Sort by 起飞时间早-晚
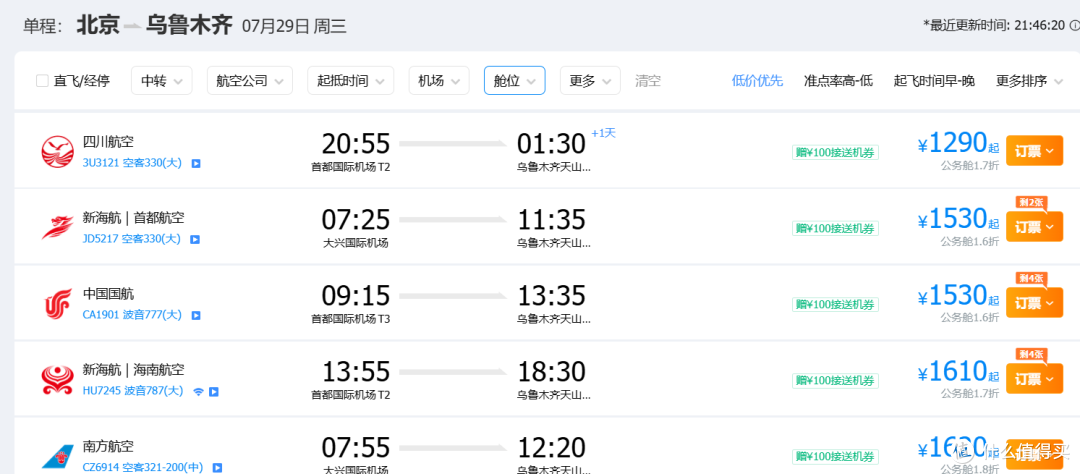Screen dimensions: 1080x474 click(x=934, y=81)
